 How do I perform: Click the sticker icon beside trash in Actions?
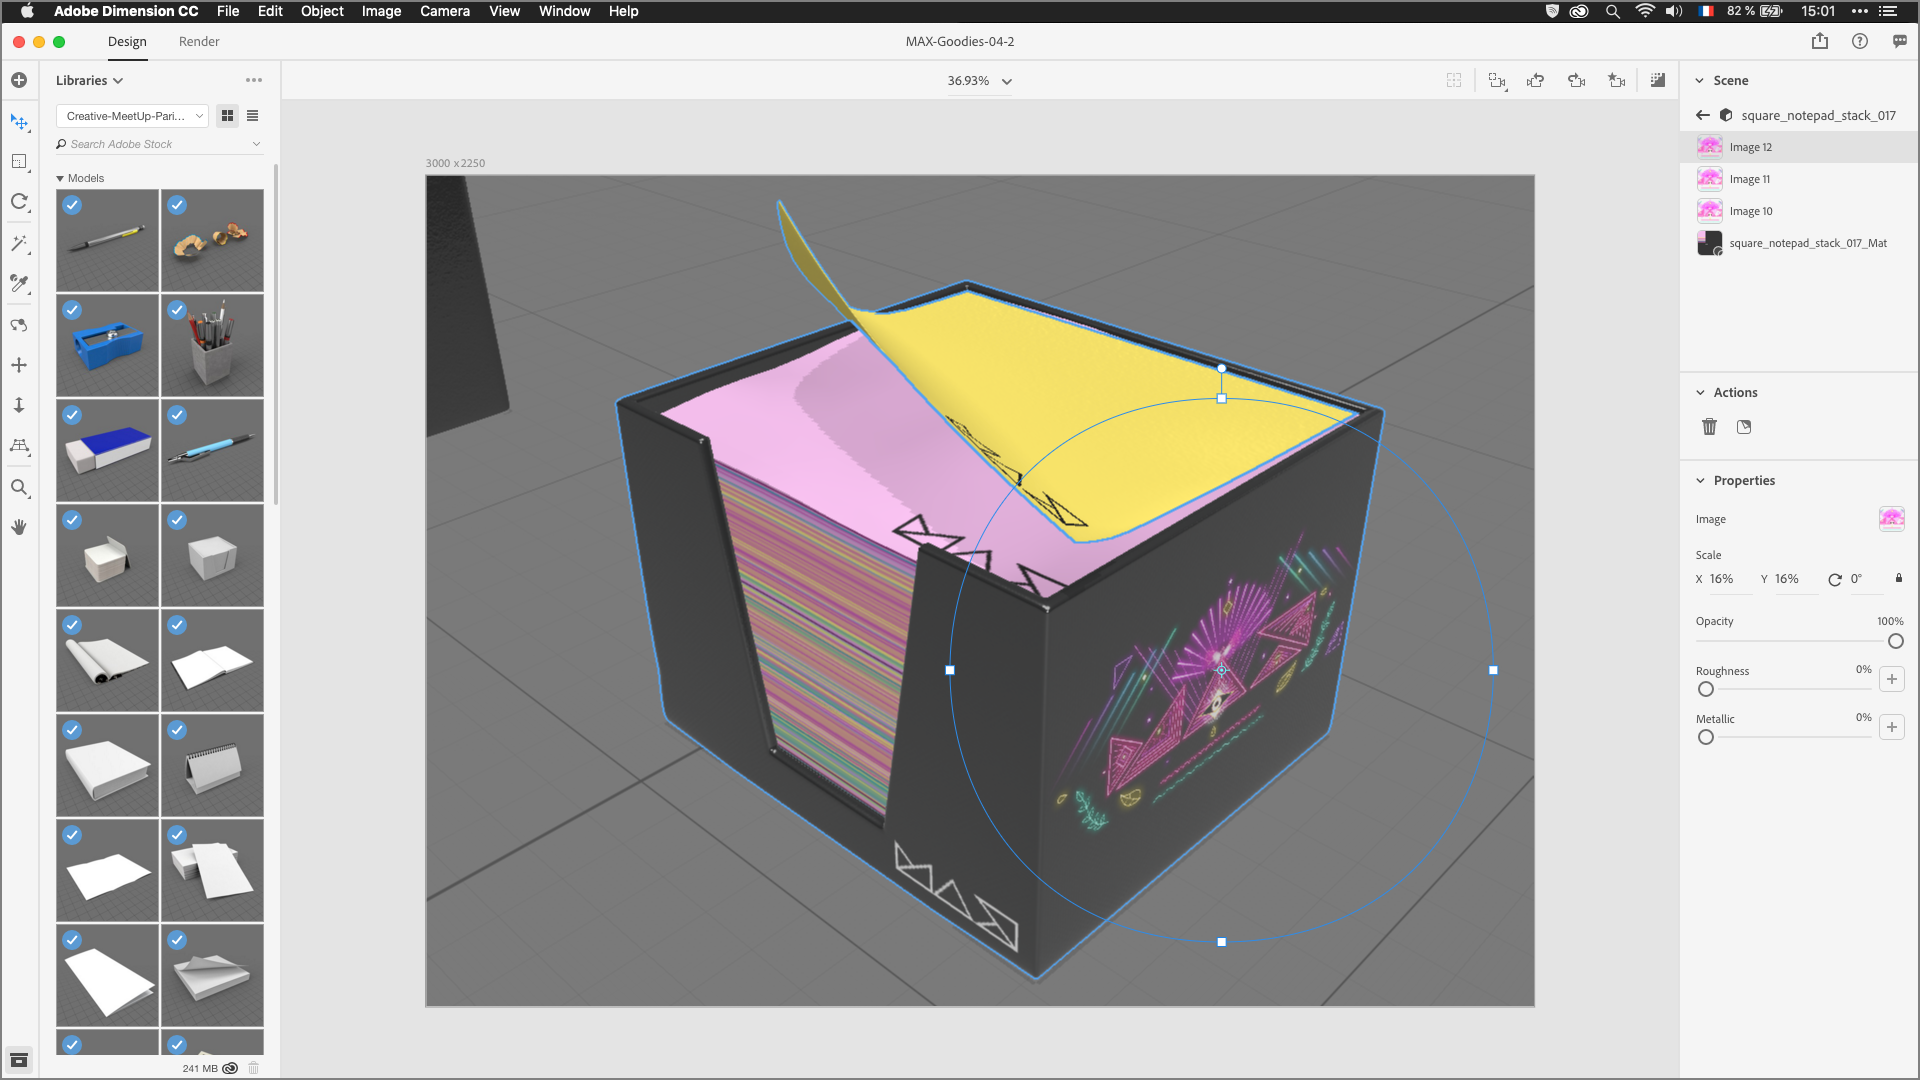pos(1744,427)
